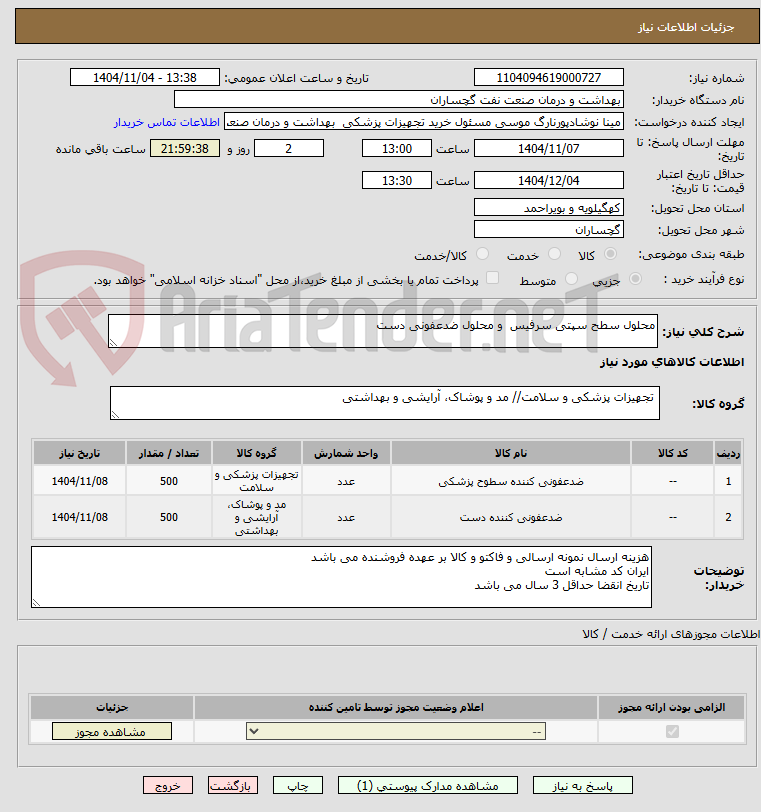
Task: Click the کد کالا column header
Action: pyautogui.click(x=672, y=453)
